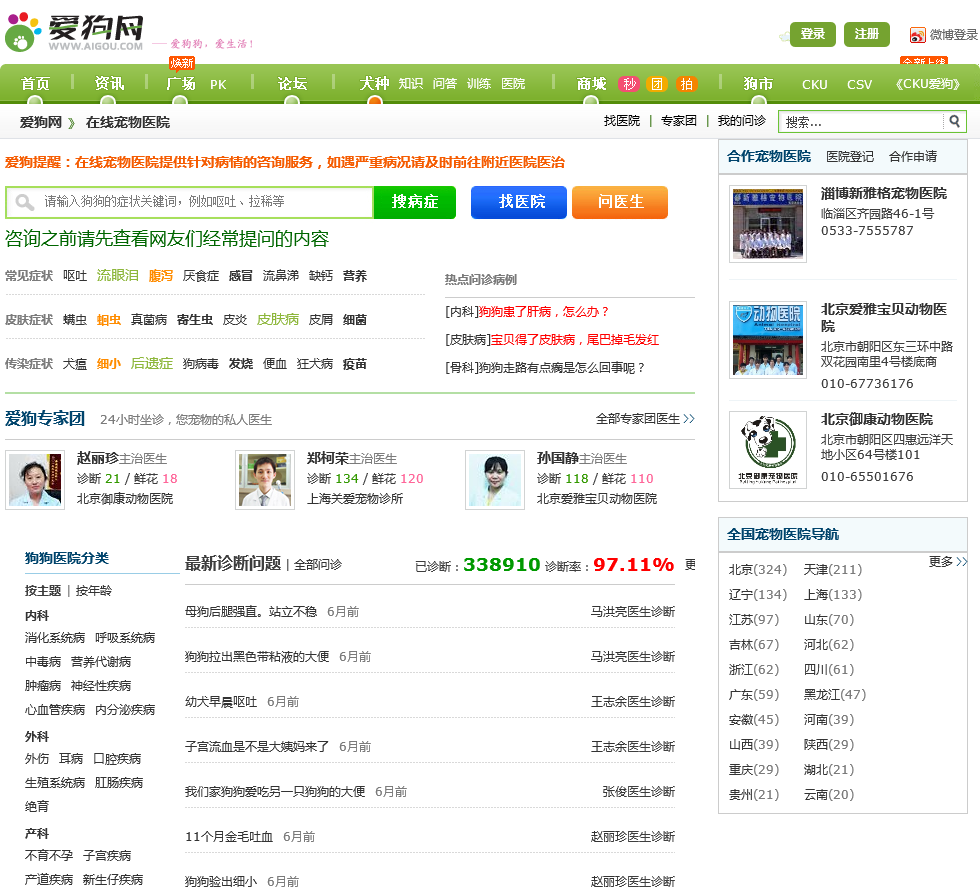Click 全部问诊 link beside 最新诊断问题
The width and height of the screenshot is (980, 891).
click(x=318, y=565)
